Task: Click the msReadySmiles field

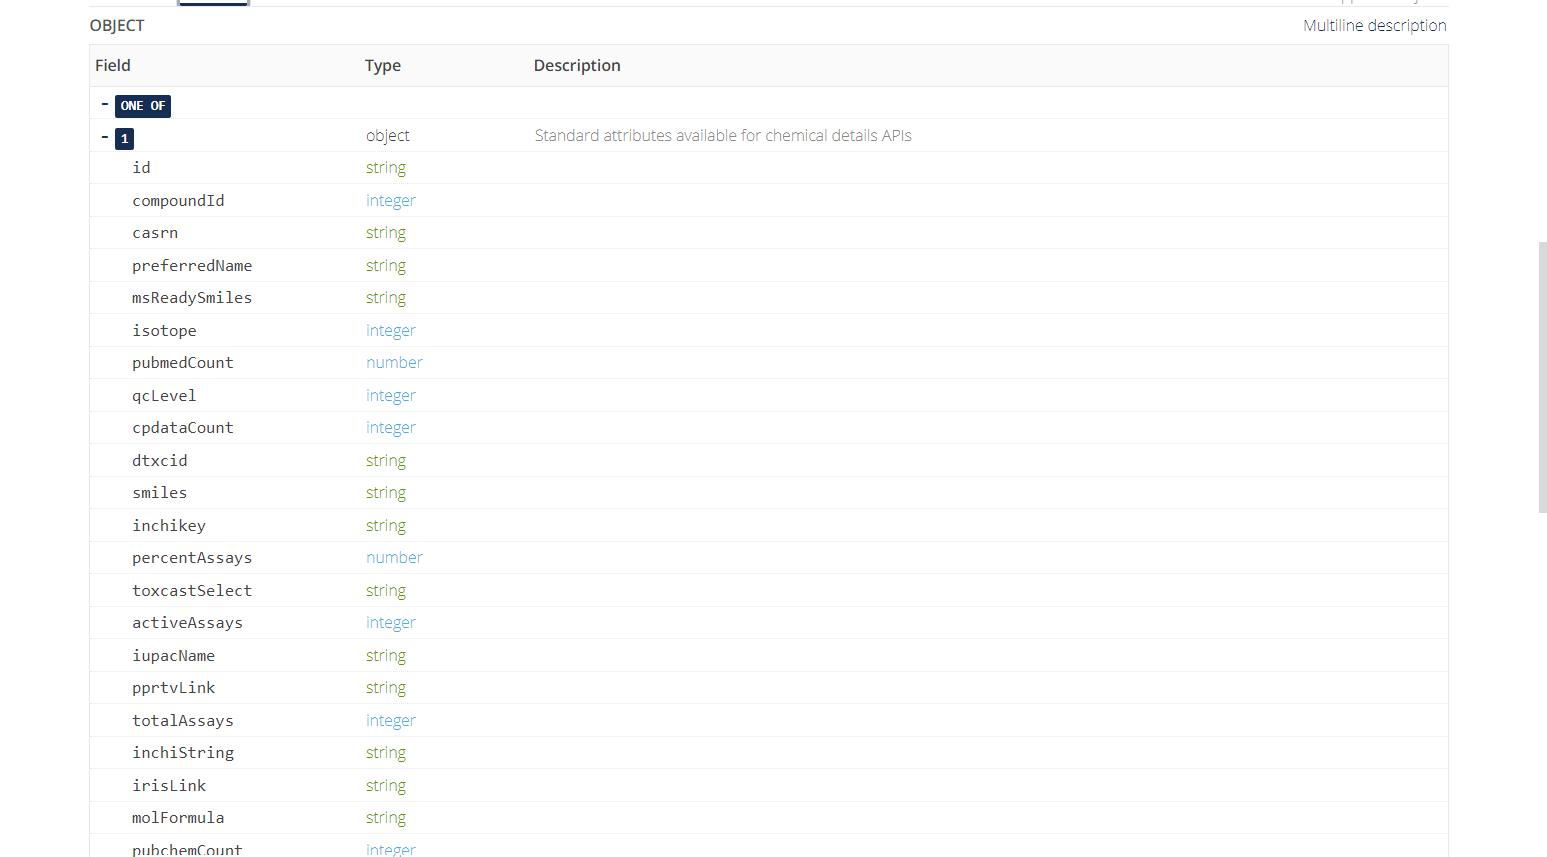Action: [192, 298]
